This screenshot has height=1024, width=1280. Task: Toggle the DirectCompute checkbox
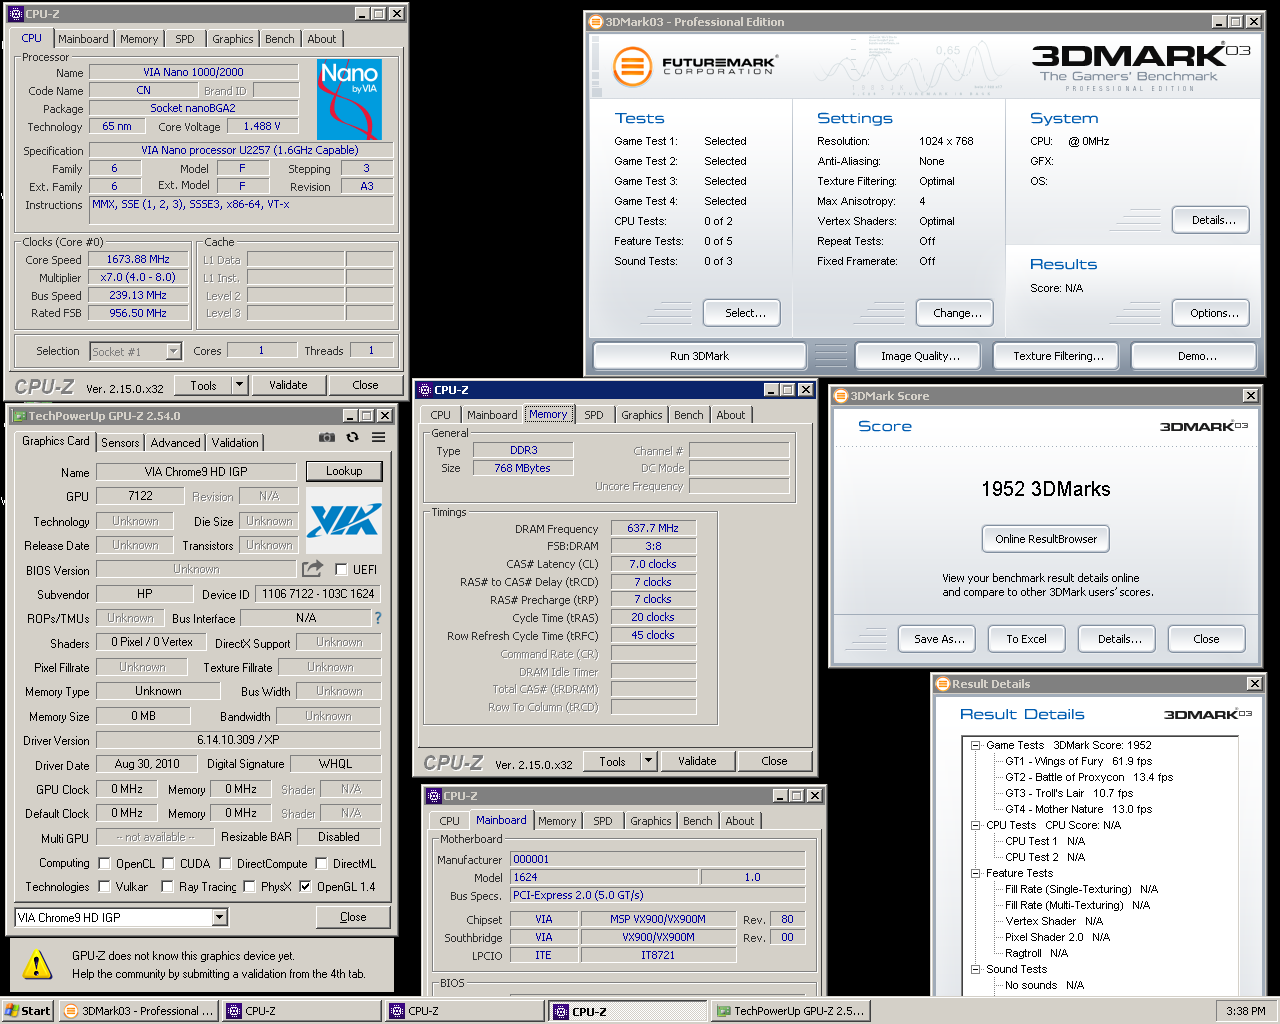[225, 863]
